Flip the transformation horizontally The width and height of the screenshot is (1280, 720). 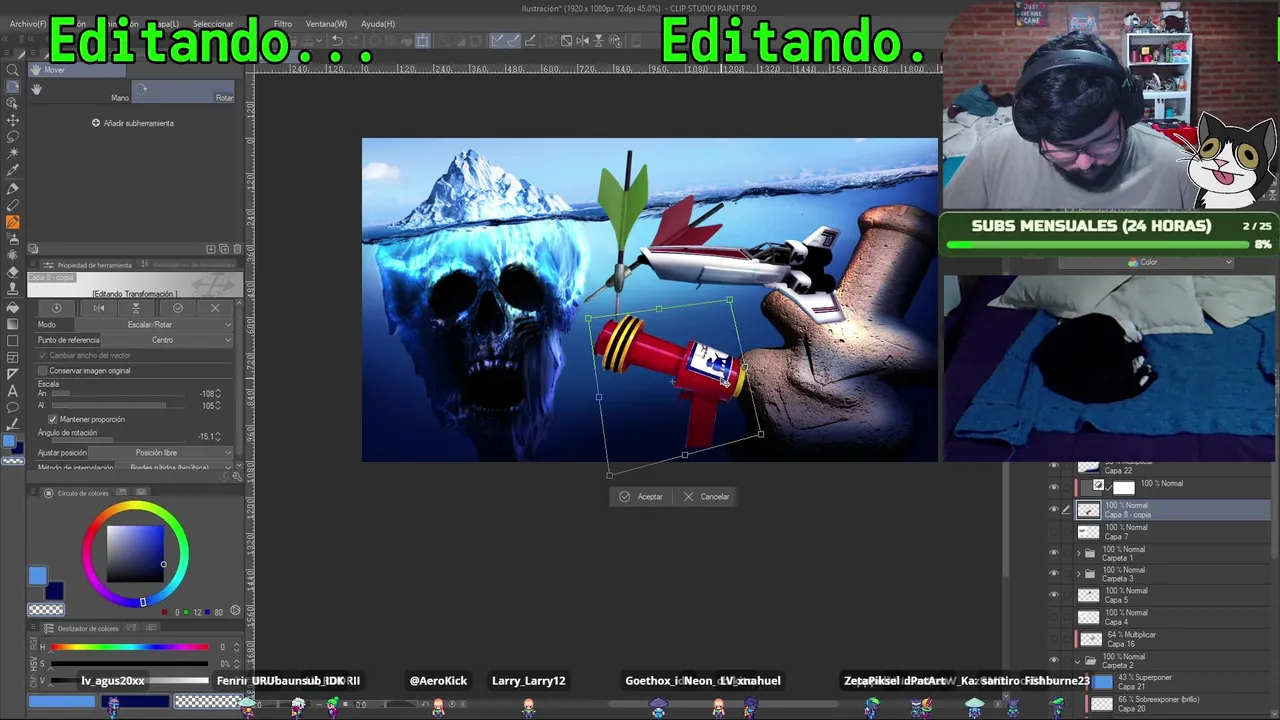point(98,308)
